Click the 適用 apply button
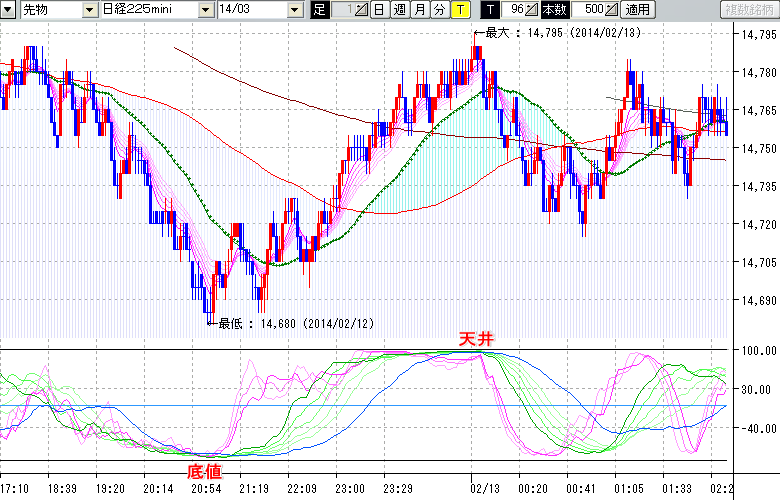 point(636,10)
